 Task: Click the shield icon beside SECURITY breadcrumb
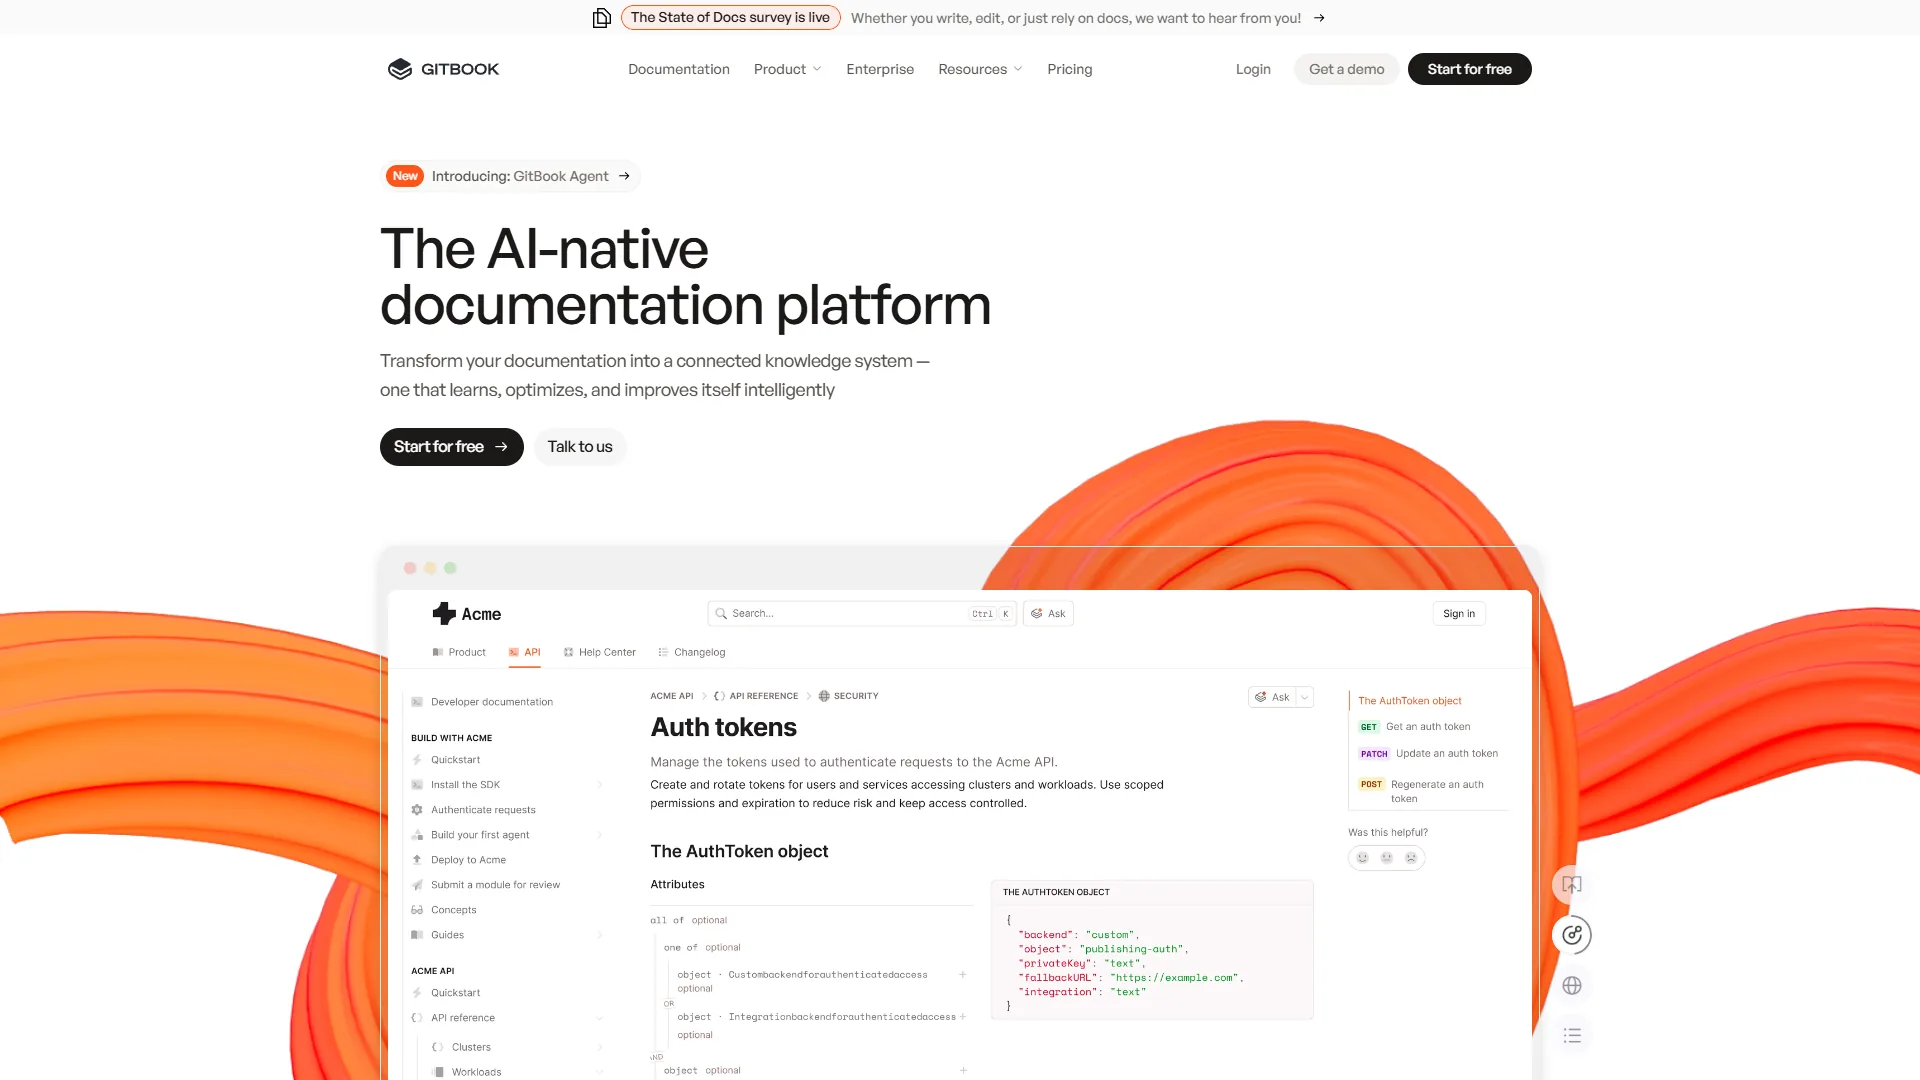(x=824, y=696)
